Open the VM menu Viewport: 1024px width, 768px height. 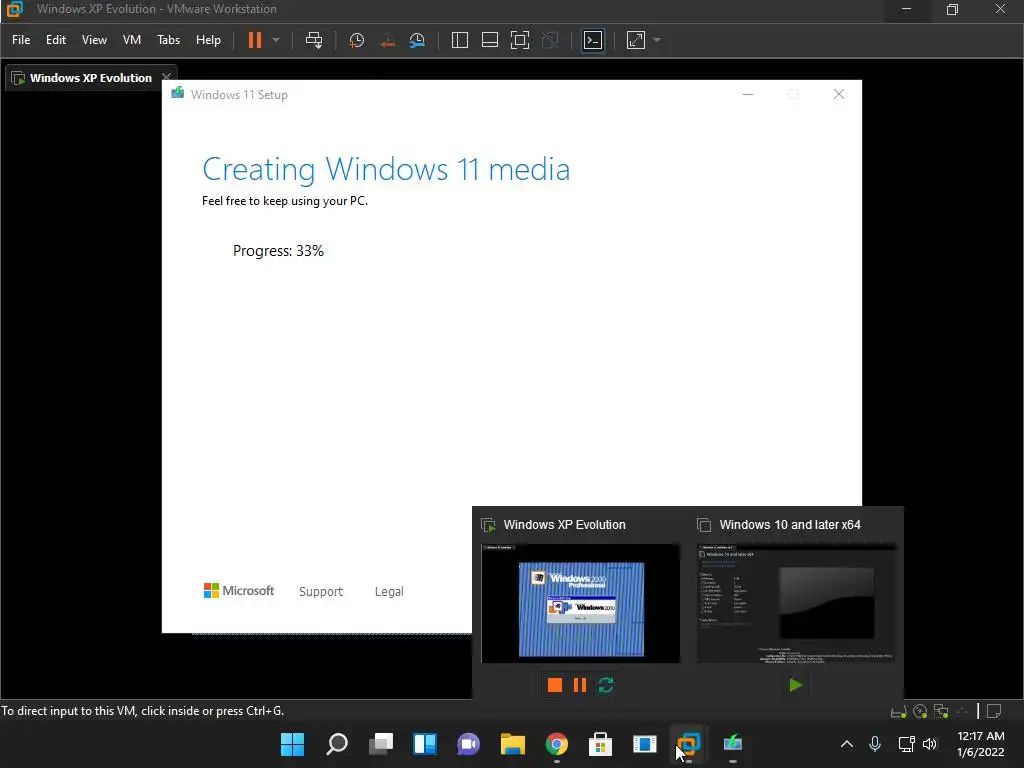tap(132, 40)
